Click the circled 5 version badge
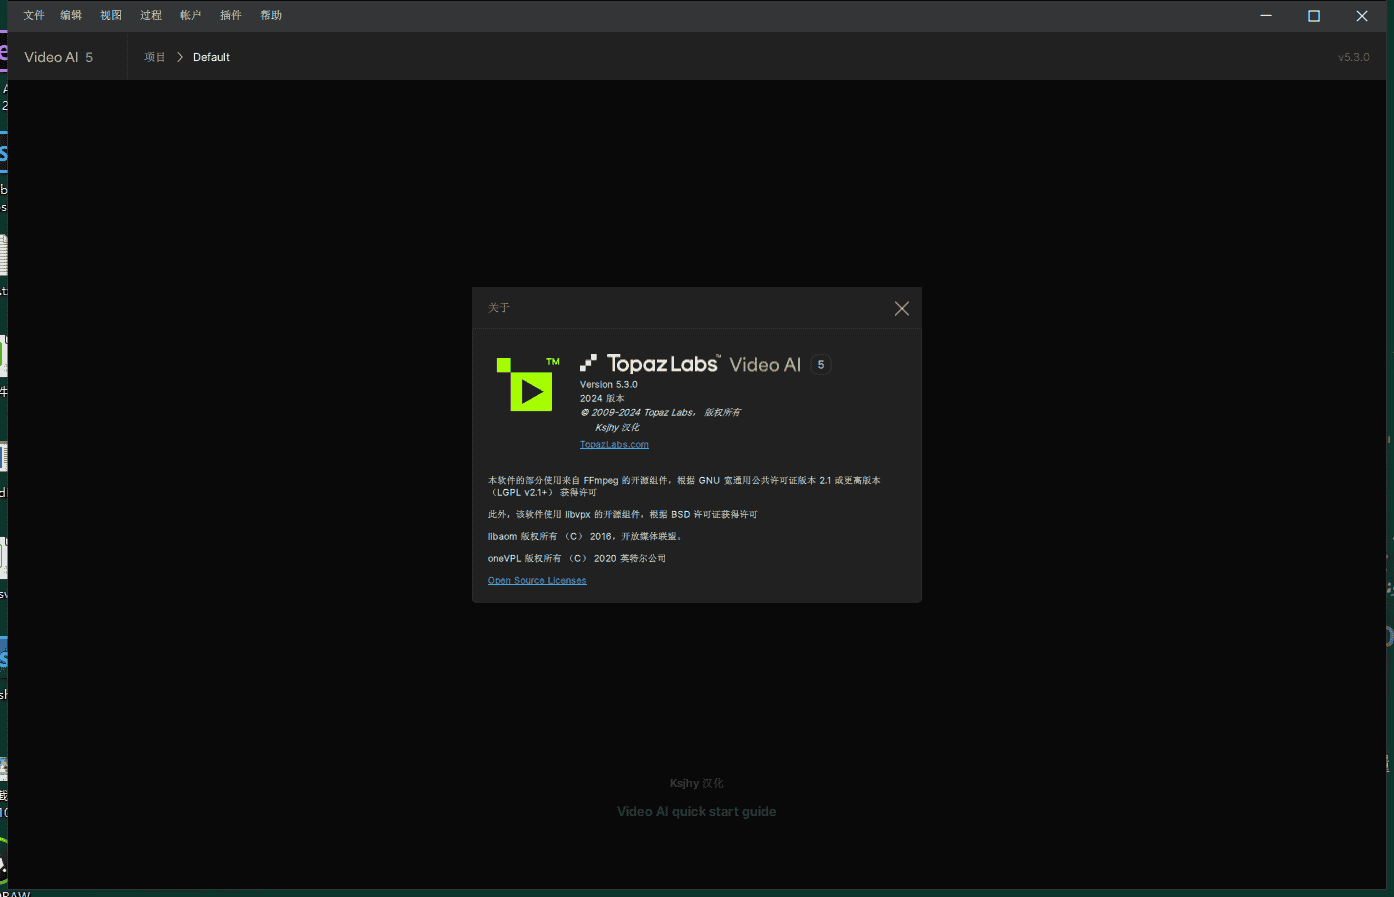This screenshot has width=1394, height=897. coord(821,365)
